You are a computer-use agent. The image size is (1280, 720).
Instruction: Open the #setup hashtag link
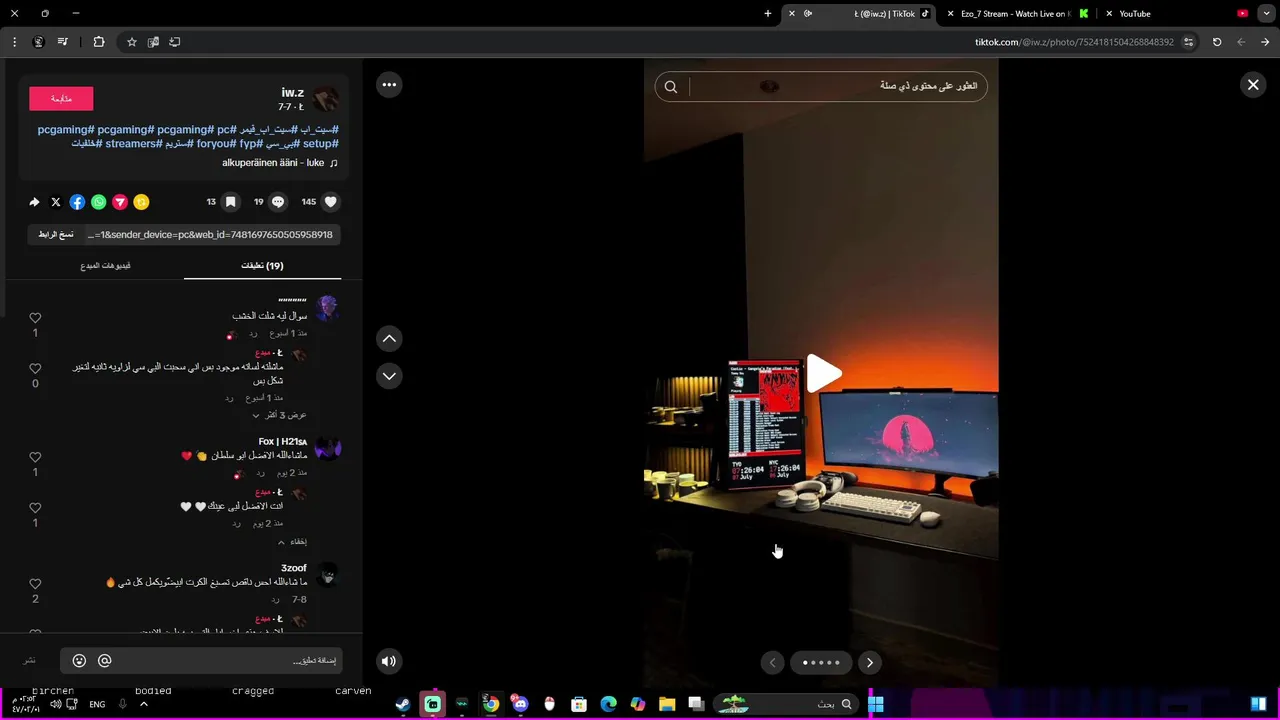[320, 144]
